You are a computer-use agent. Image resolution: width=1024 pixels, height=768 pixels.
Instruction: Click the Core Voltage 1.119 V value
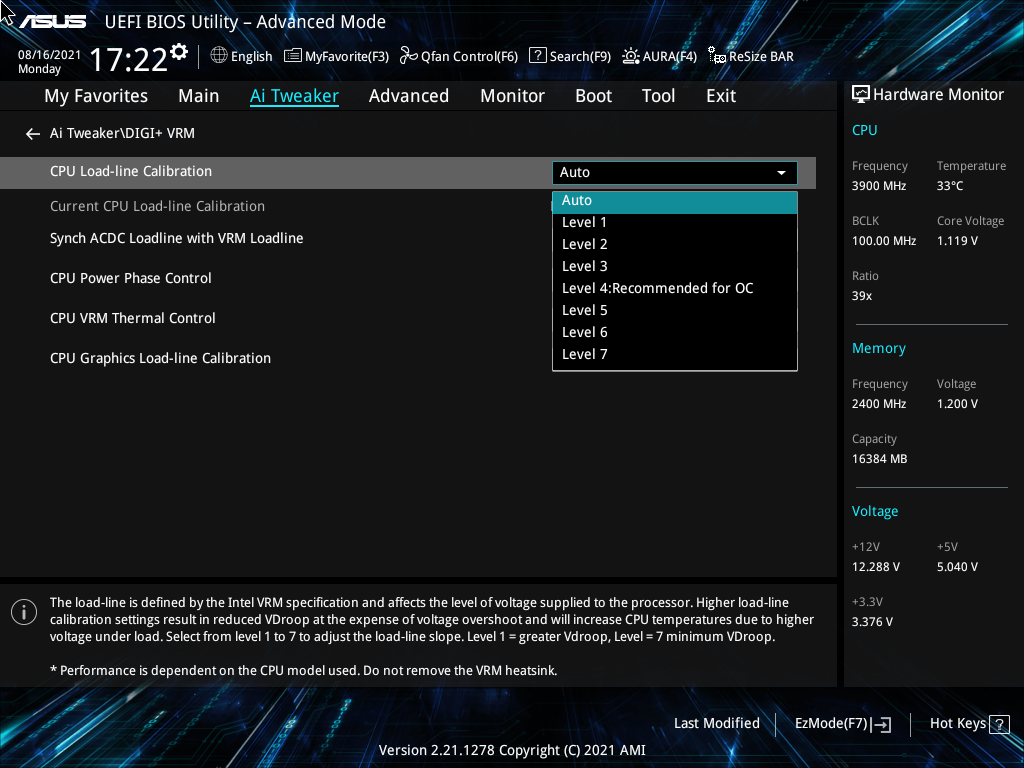click(957, 241)
